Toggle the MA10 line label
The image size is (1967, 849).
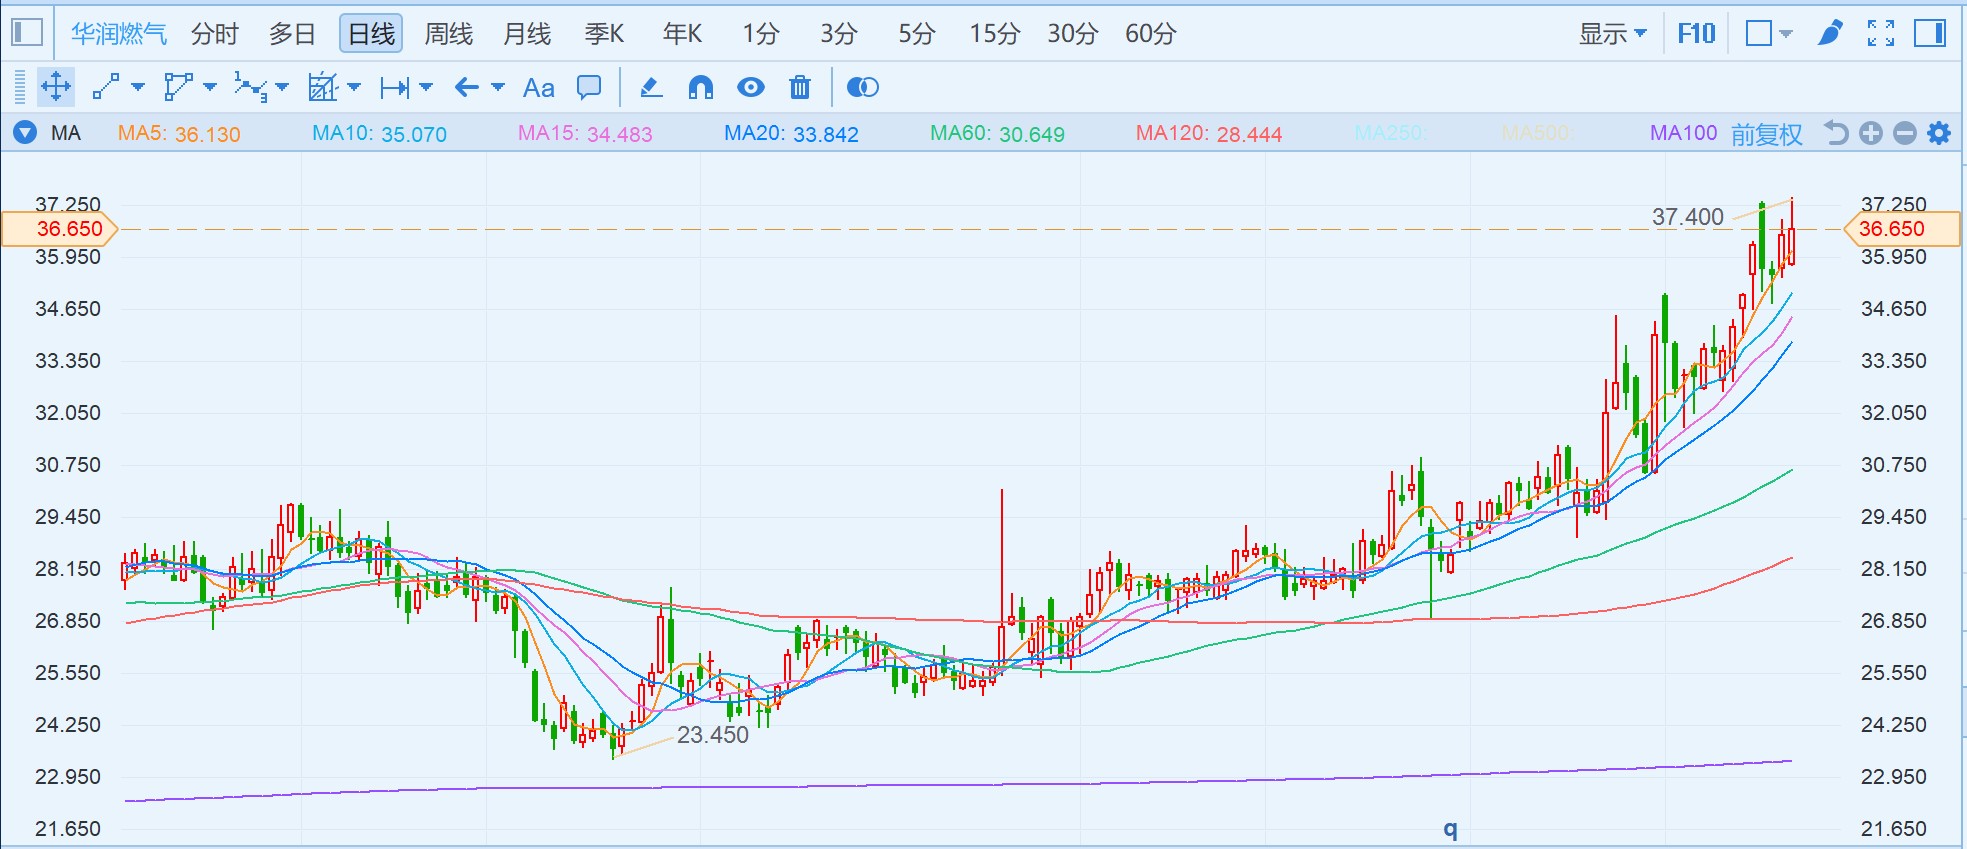(379, 134)
